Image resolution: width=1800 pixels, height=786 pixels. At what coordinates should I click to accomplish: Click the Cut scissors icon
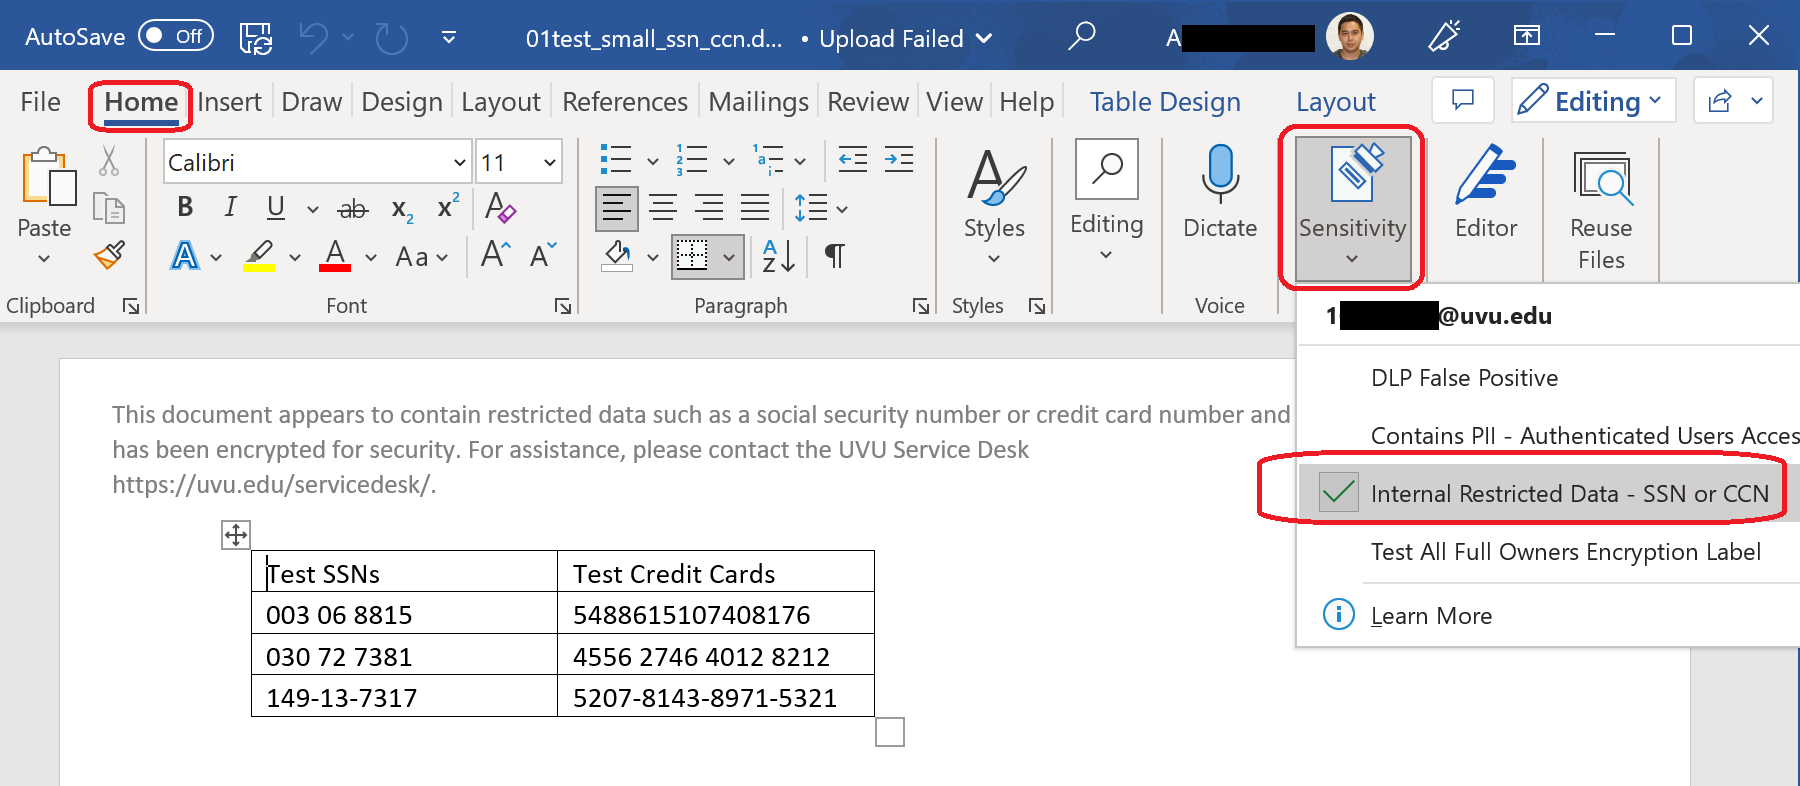(x=109, y=160)
